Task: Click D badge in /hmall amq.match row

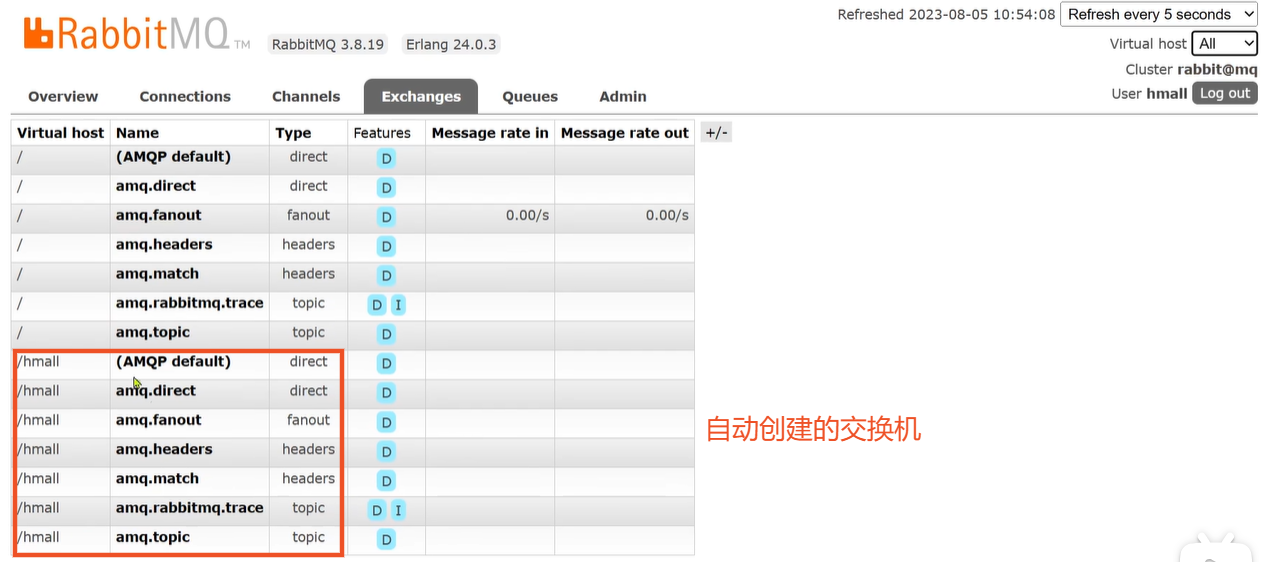Action: click(386, 480)
